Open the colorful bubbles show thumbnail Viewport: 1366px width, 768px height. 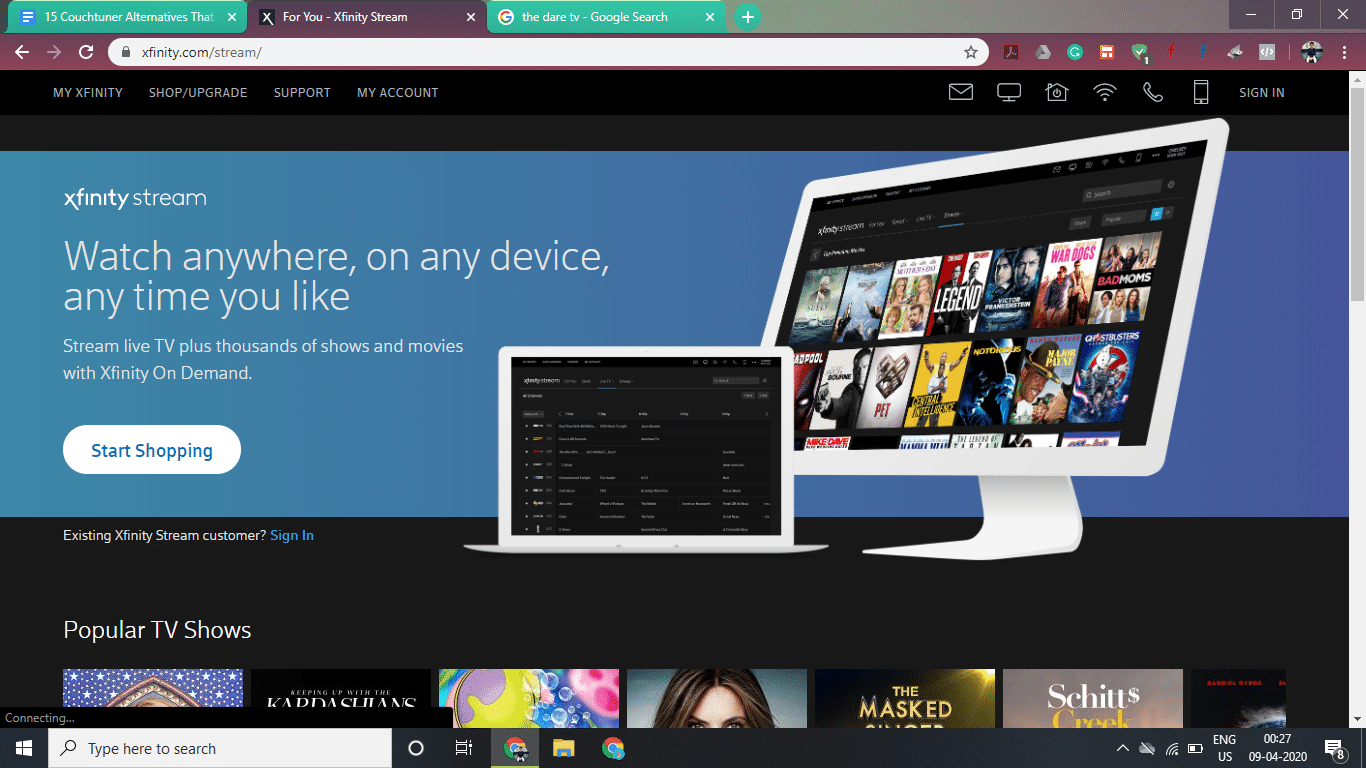tap(529, 698)
